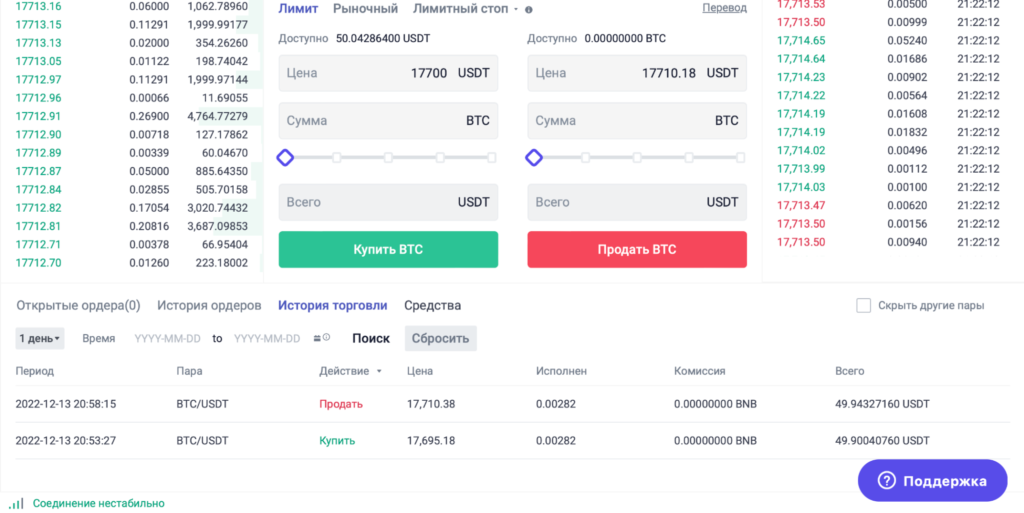Image resolution: width=1024 pixels, height=513 pixels.
Task: Click the start date YYYY-MM-DD field
Action: point(167,338)
